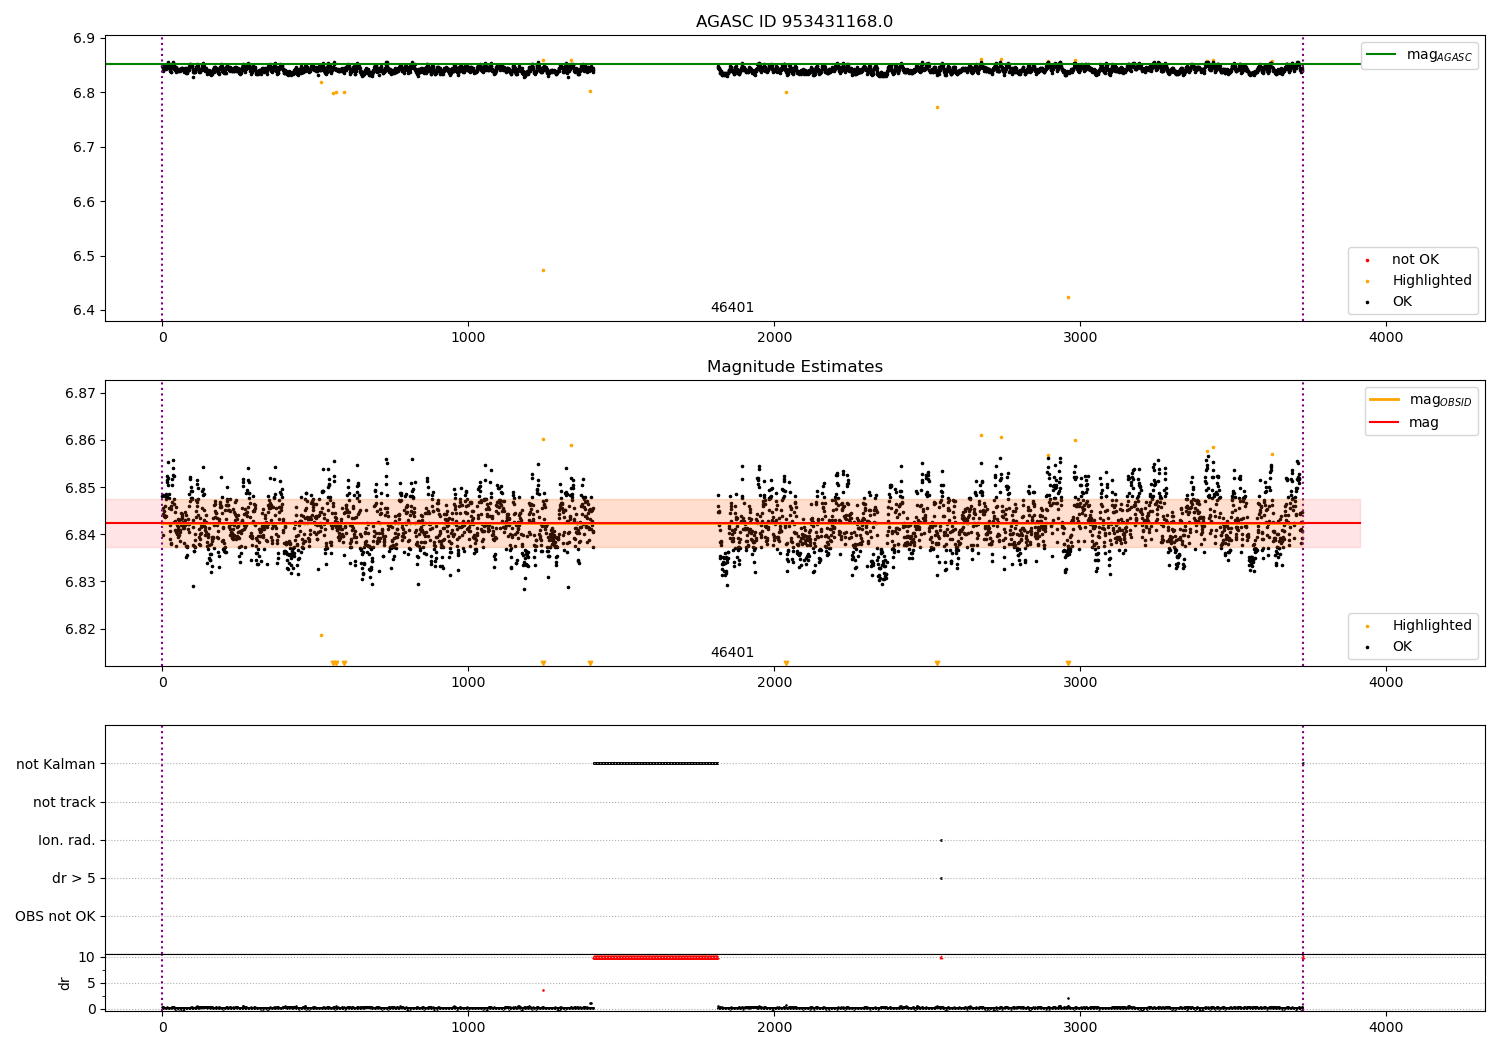Click the single 'Ion. rad.' flag marker dot
Screen dimensions: 1500x1050
(x=941, y=840)
